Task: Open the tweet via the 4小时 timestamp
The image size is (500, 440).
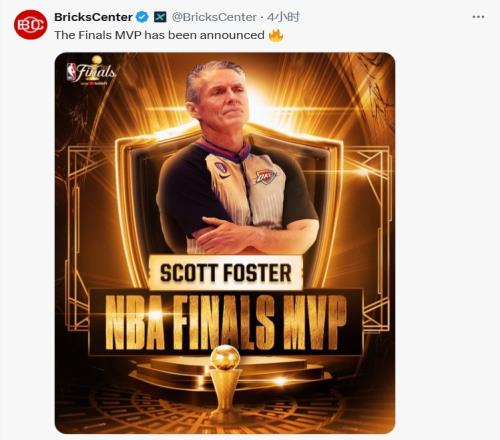Action: pyautogui.click(x=283, y=17)
